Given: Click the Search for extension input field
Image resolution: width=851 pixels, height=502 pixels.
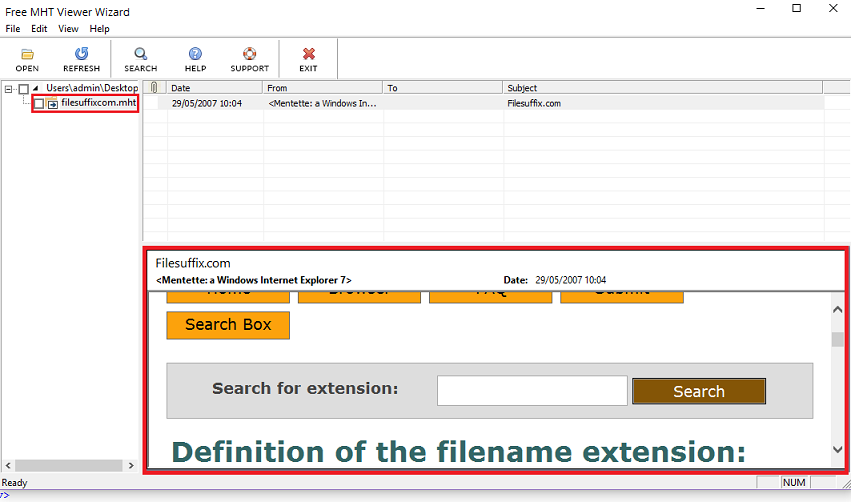Looking at the screenshot, I should [532, 391].
